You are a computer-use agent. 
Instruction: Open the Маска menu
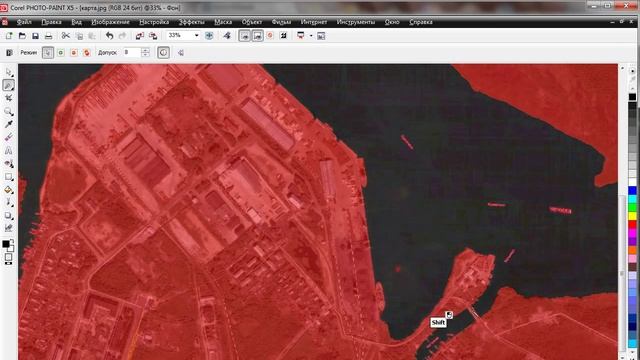(x=223, y=22)
